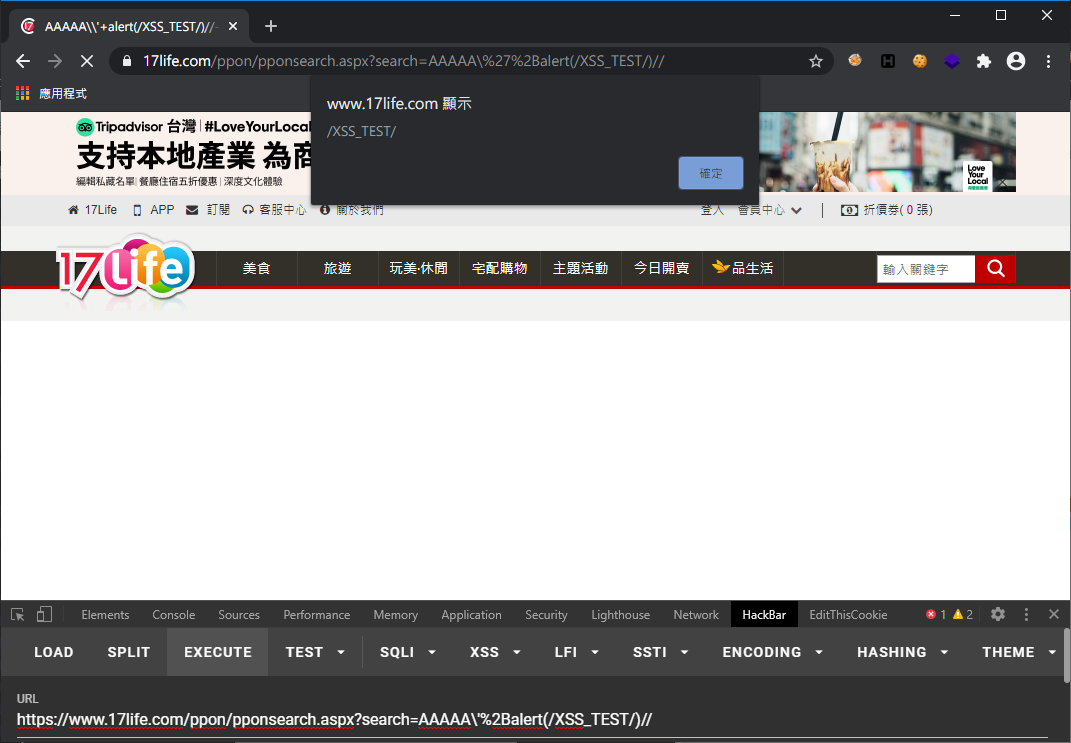The width and height of the screenshot is (1071, 743).
Task: Click the HackBar URL text field
Action: (533, 720)
